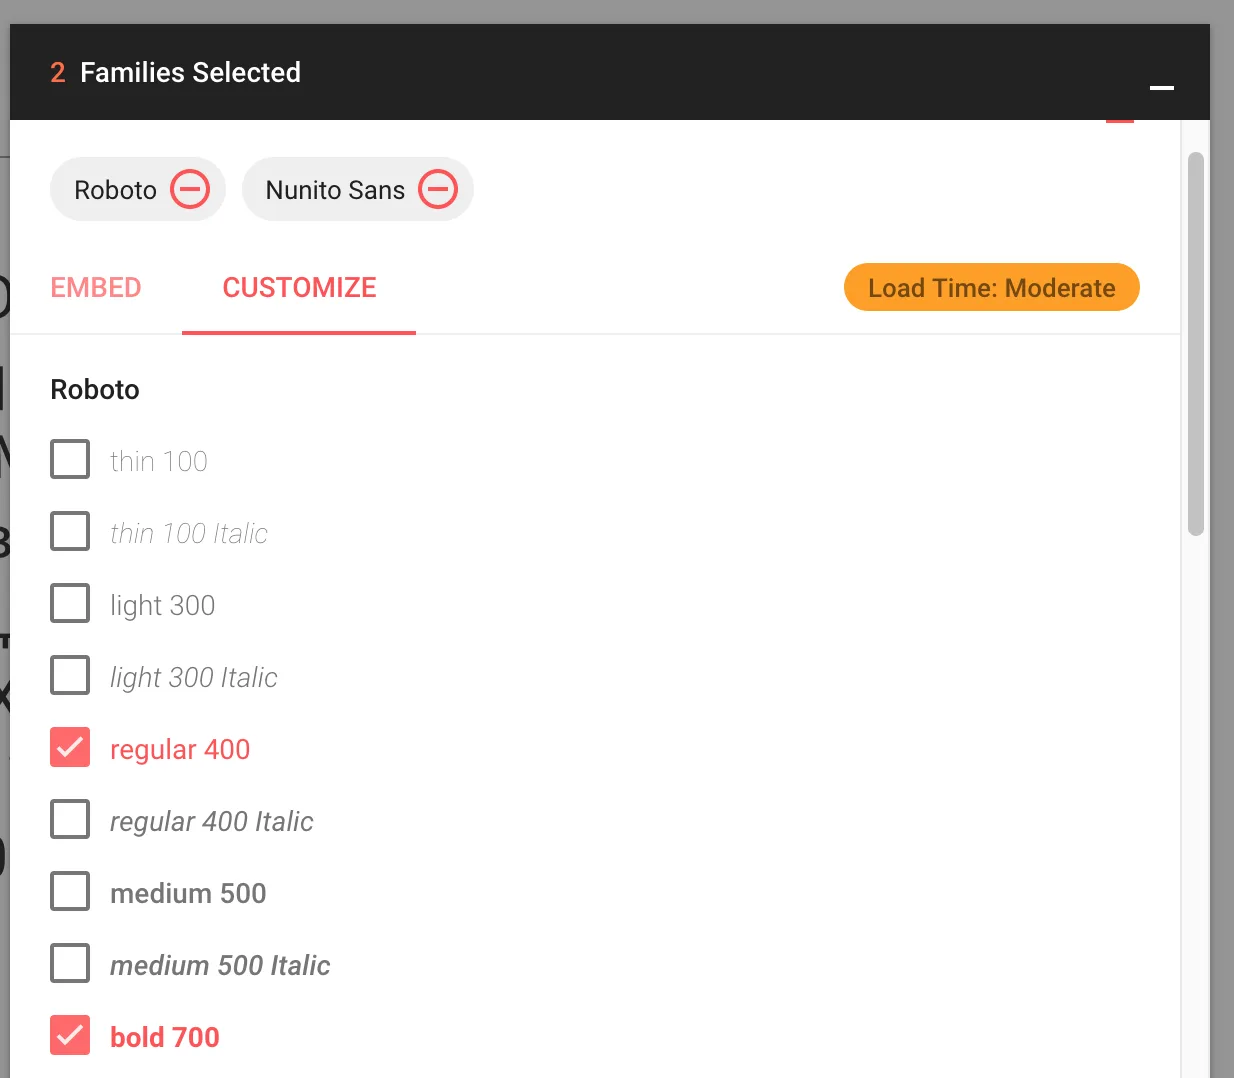Viewport: 1234px width, 1078px height.
Task: Click the 'regular 400' label text
Action: (x=180, y=749)
